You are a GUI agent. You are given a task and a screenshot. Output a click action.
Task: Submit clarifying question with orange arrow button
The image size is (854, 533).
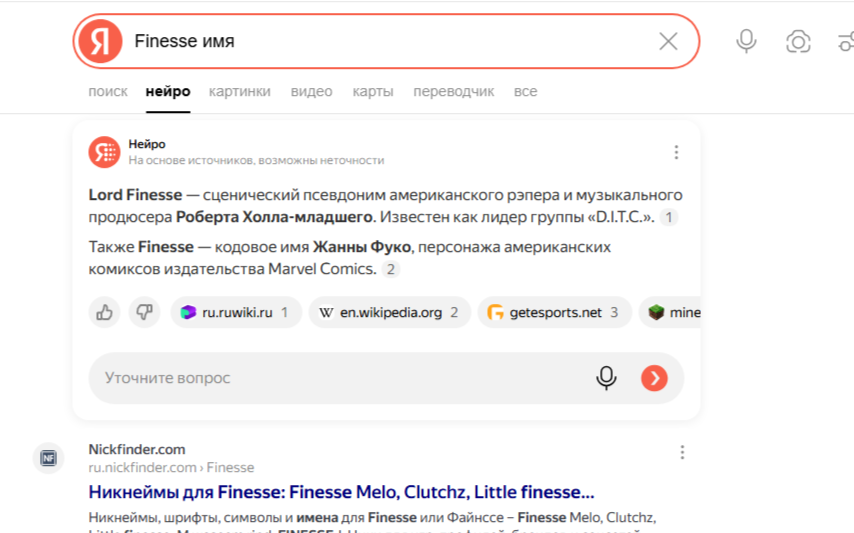(654, 378)
